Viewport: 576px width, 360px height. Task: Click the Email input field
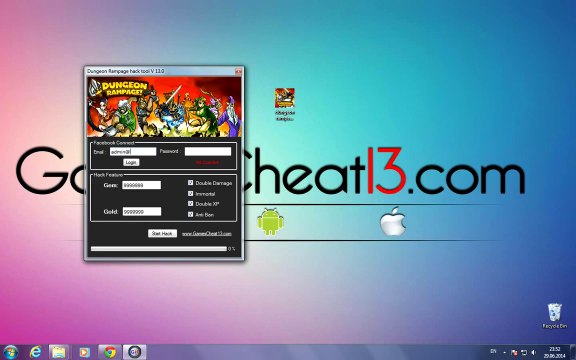(133, 151)
